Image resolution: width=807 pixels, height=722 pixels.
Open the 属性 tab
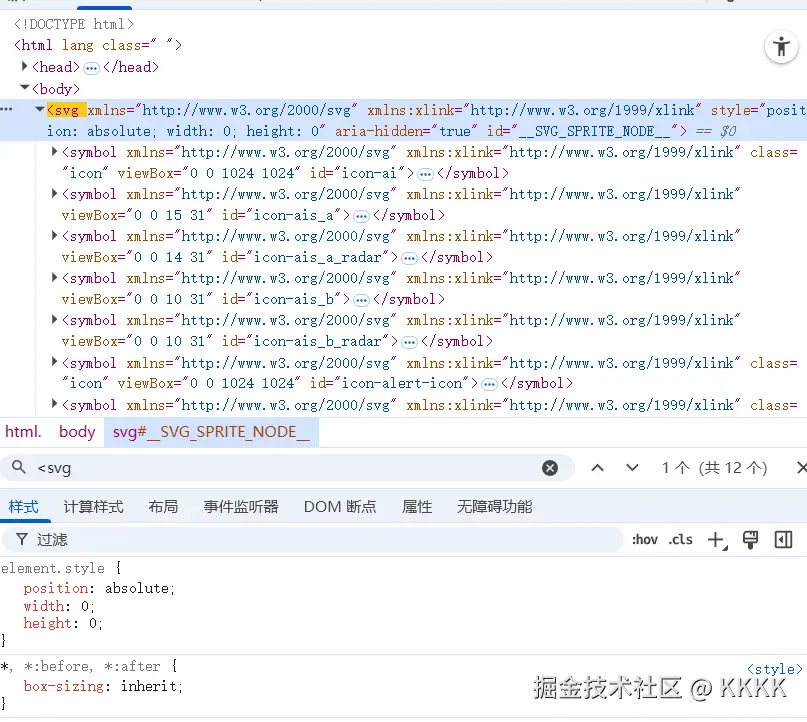(x=417, y=507)
